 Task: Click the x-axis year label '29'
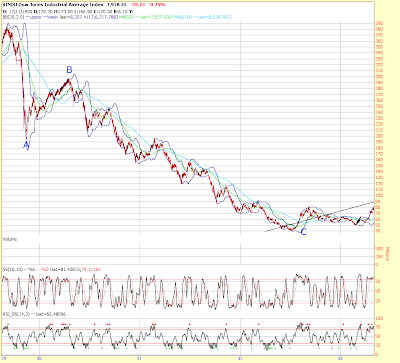4,359
